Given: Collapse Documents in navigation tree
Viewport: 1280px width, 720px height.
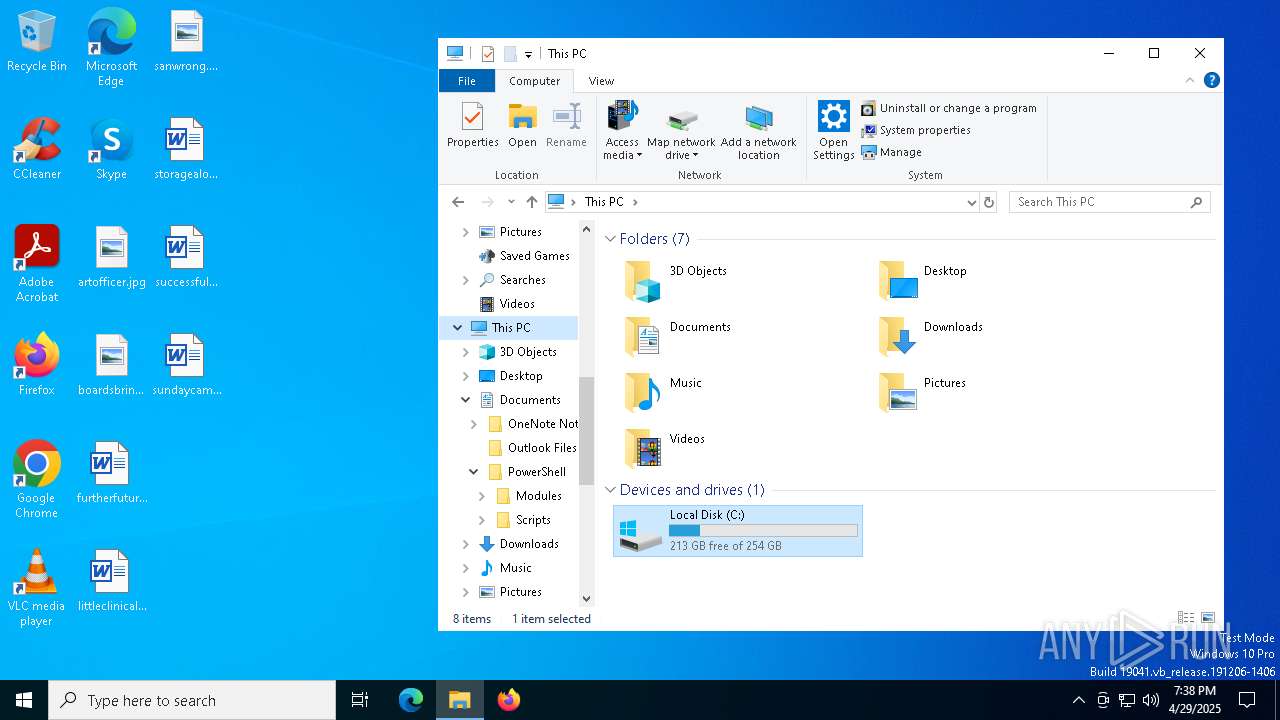Looking at the screenshot, I should (466, 400).
